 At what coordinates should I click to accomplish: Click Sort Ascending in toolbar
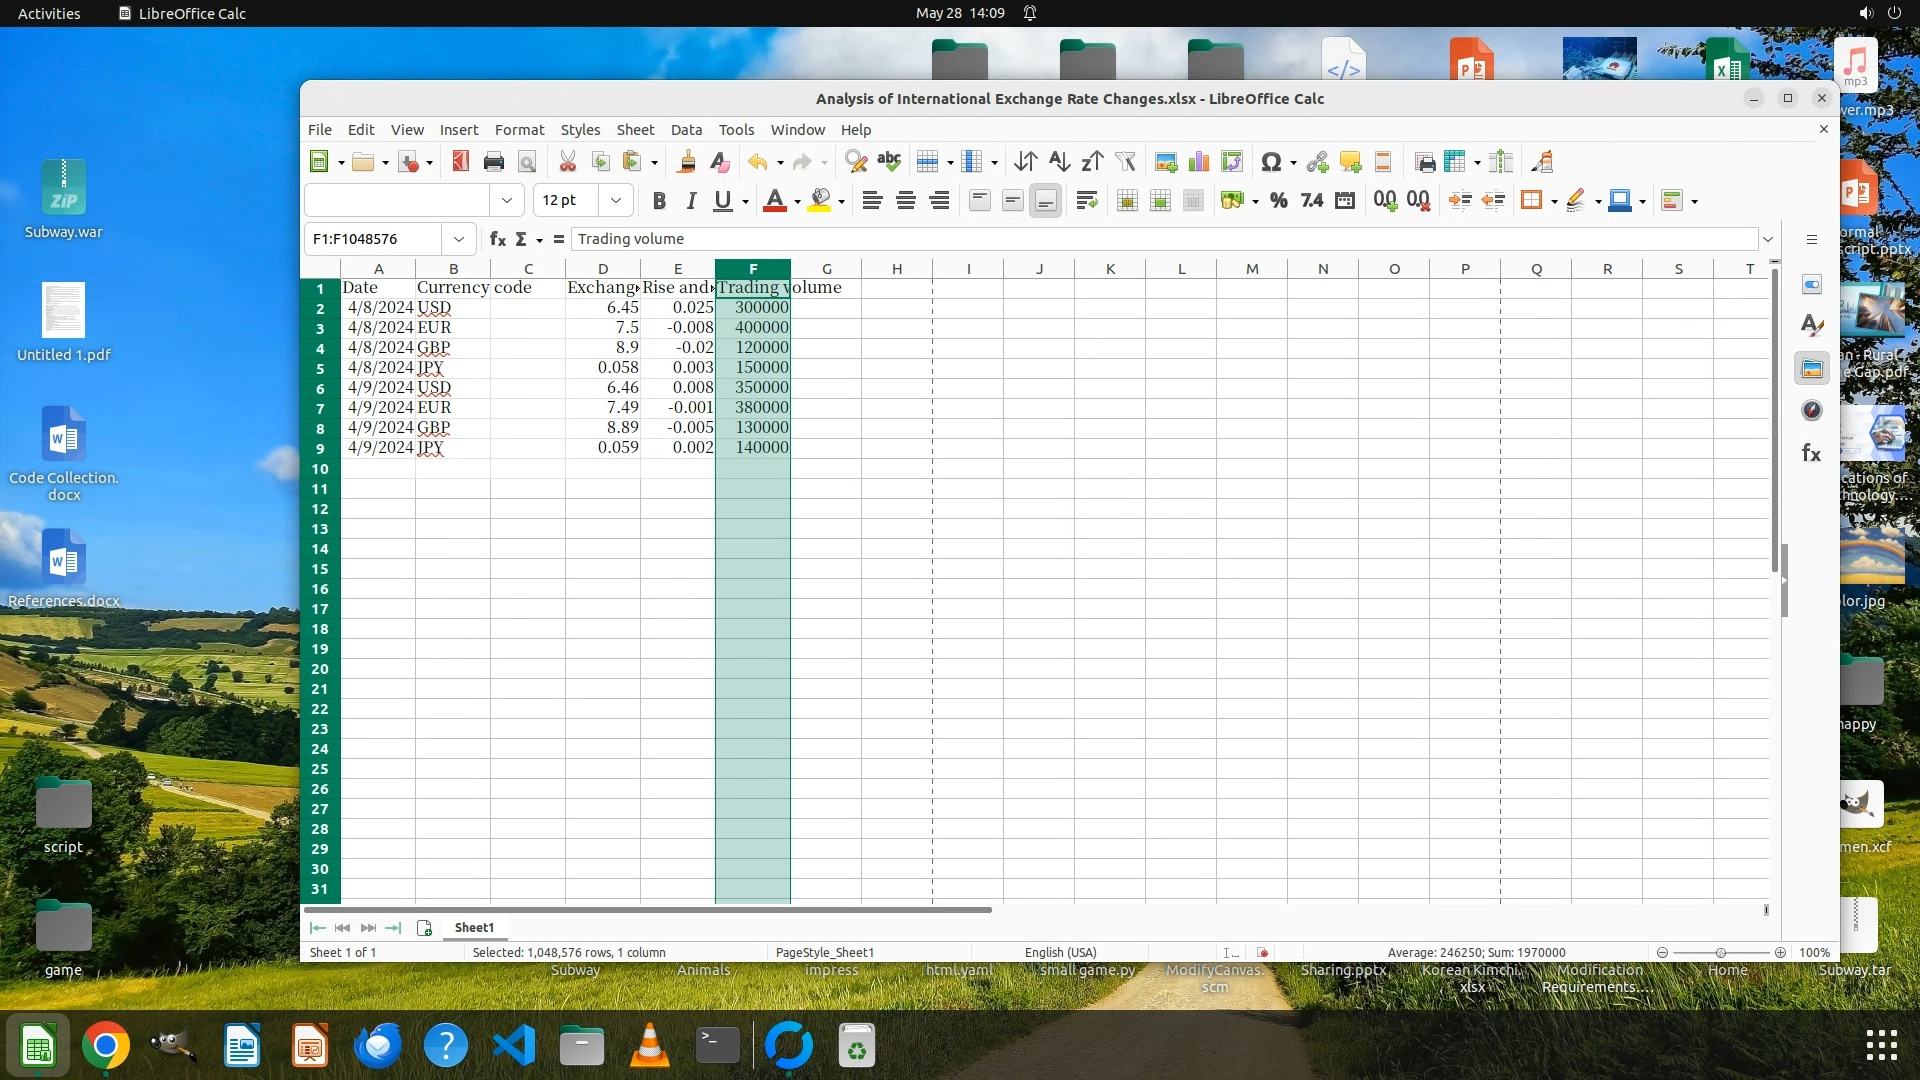(x=1059, y=162)
